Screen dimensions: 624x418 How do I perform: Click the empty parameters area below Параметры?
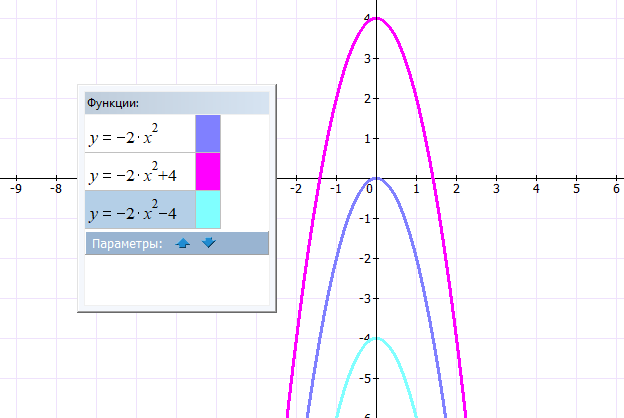(177, 281)
